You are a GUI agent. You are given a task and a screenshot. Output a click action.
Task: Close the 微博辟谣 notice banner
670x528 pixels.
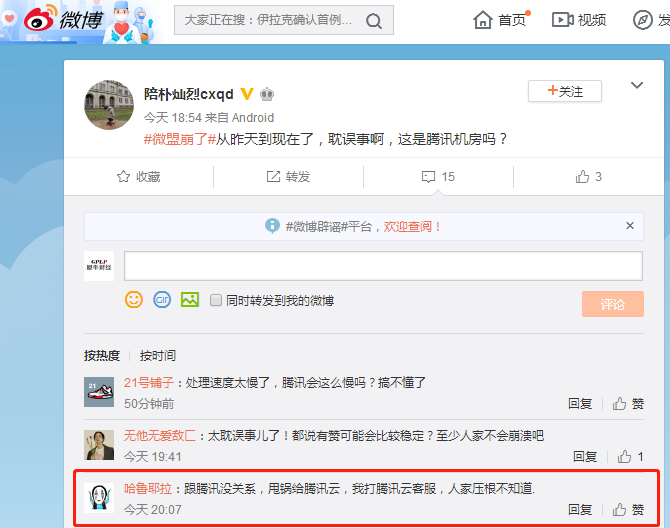[x=629, y=226]
